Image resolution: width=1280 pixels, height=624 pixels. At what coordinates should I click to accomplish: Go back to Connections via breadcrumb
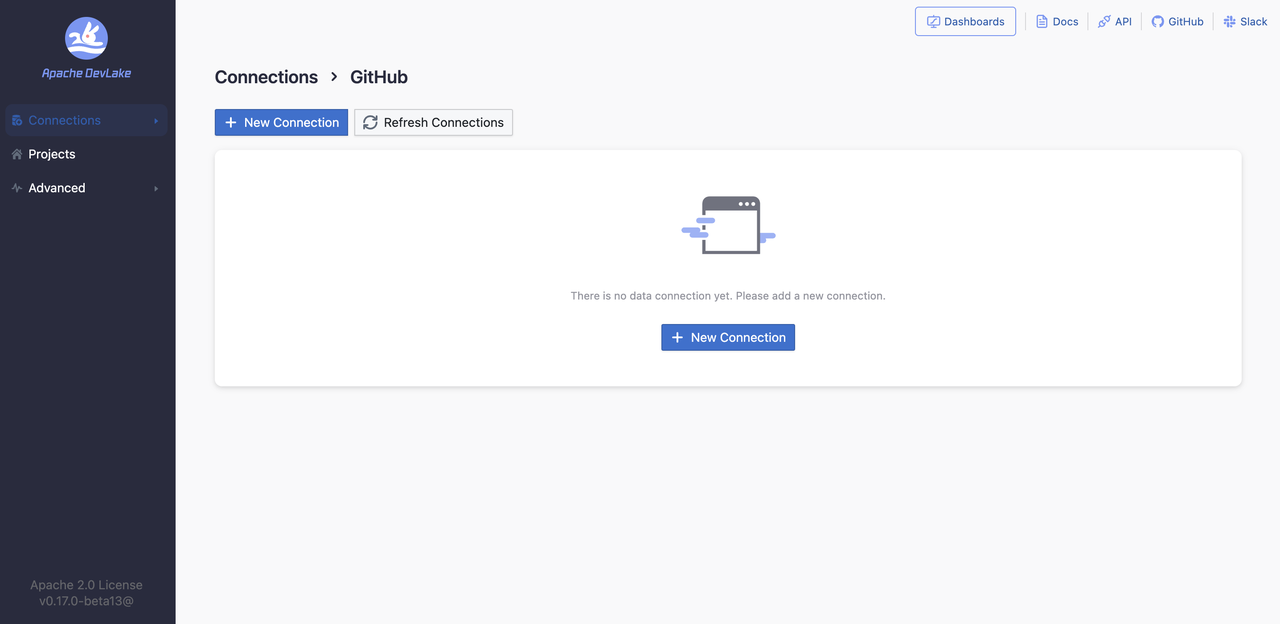[x=266, y=77]
